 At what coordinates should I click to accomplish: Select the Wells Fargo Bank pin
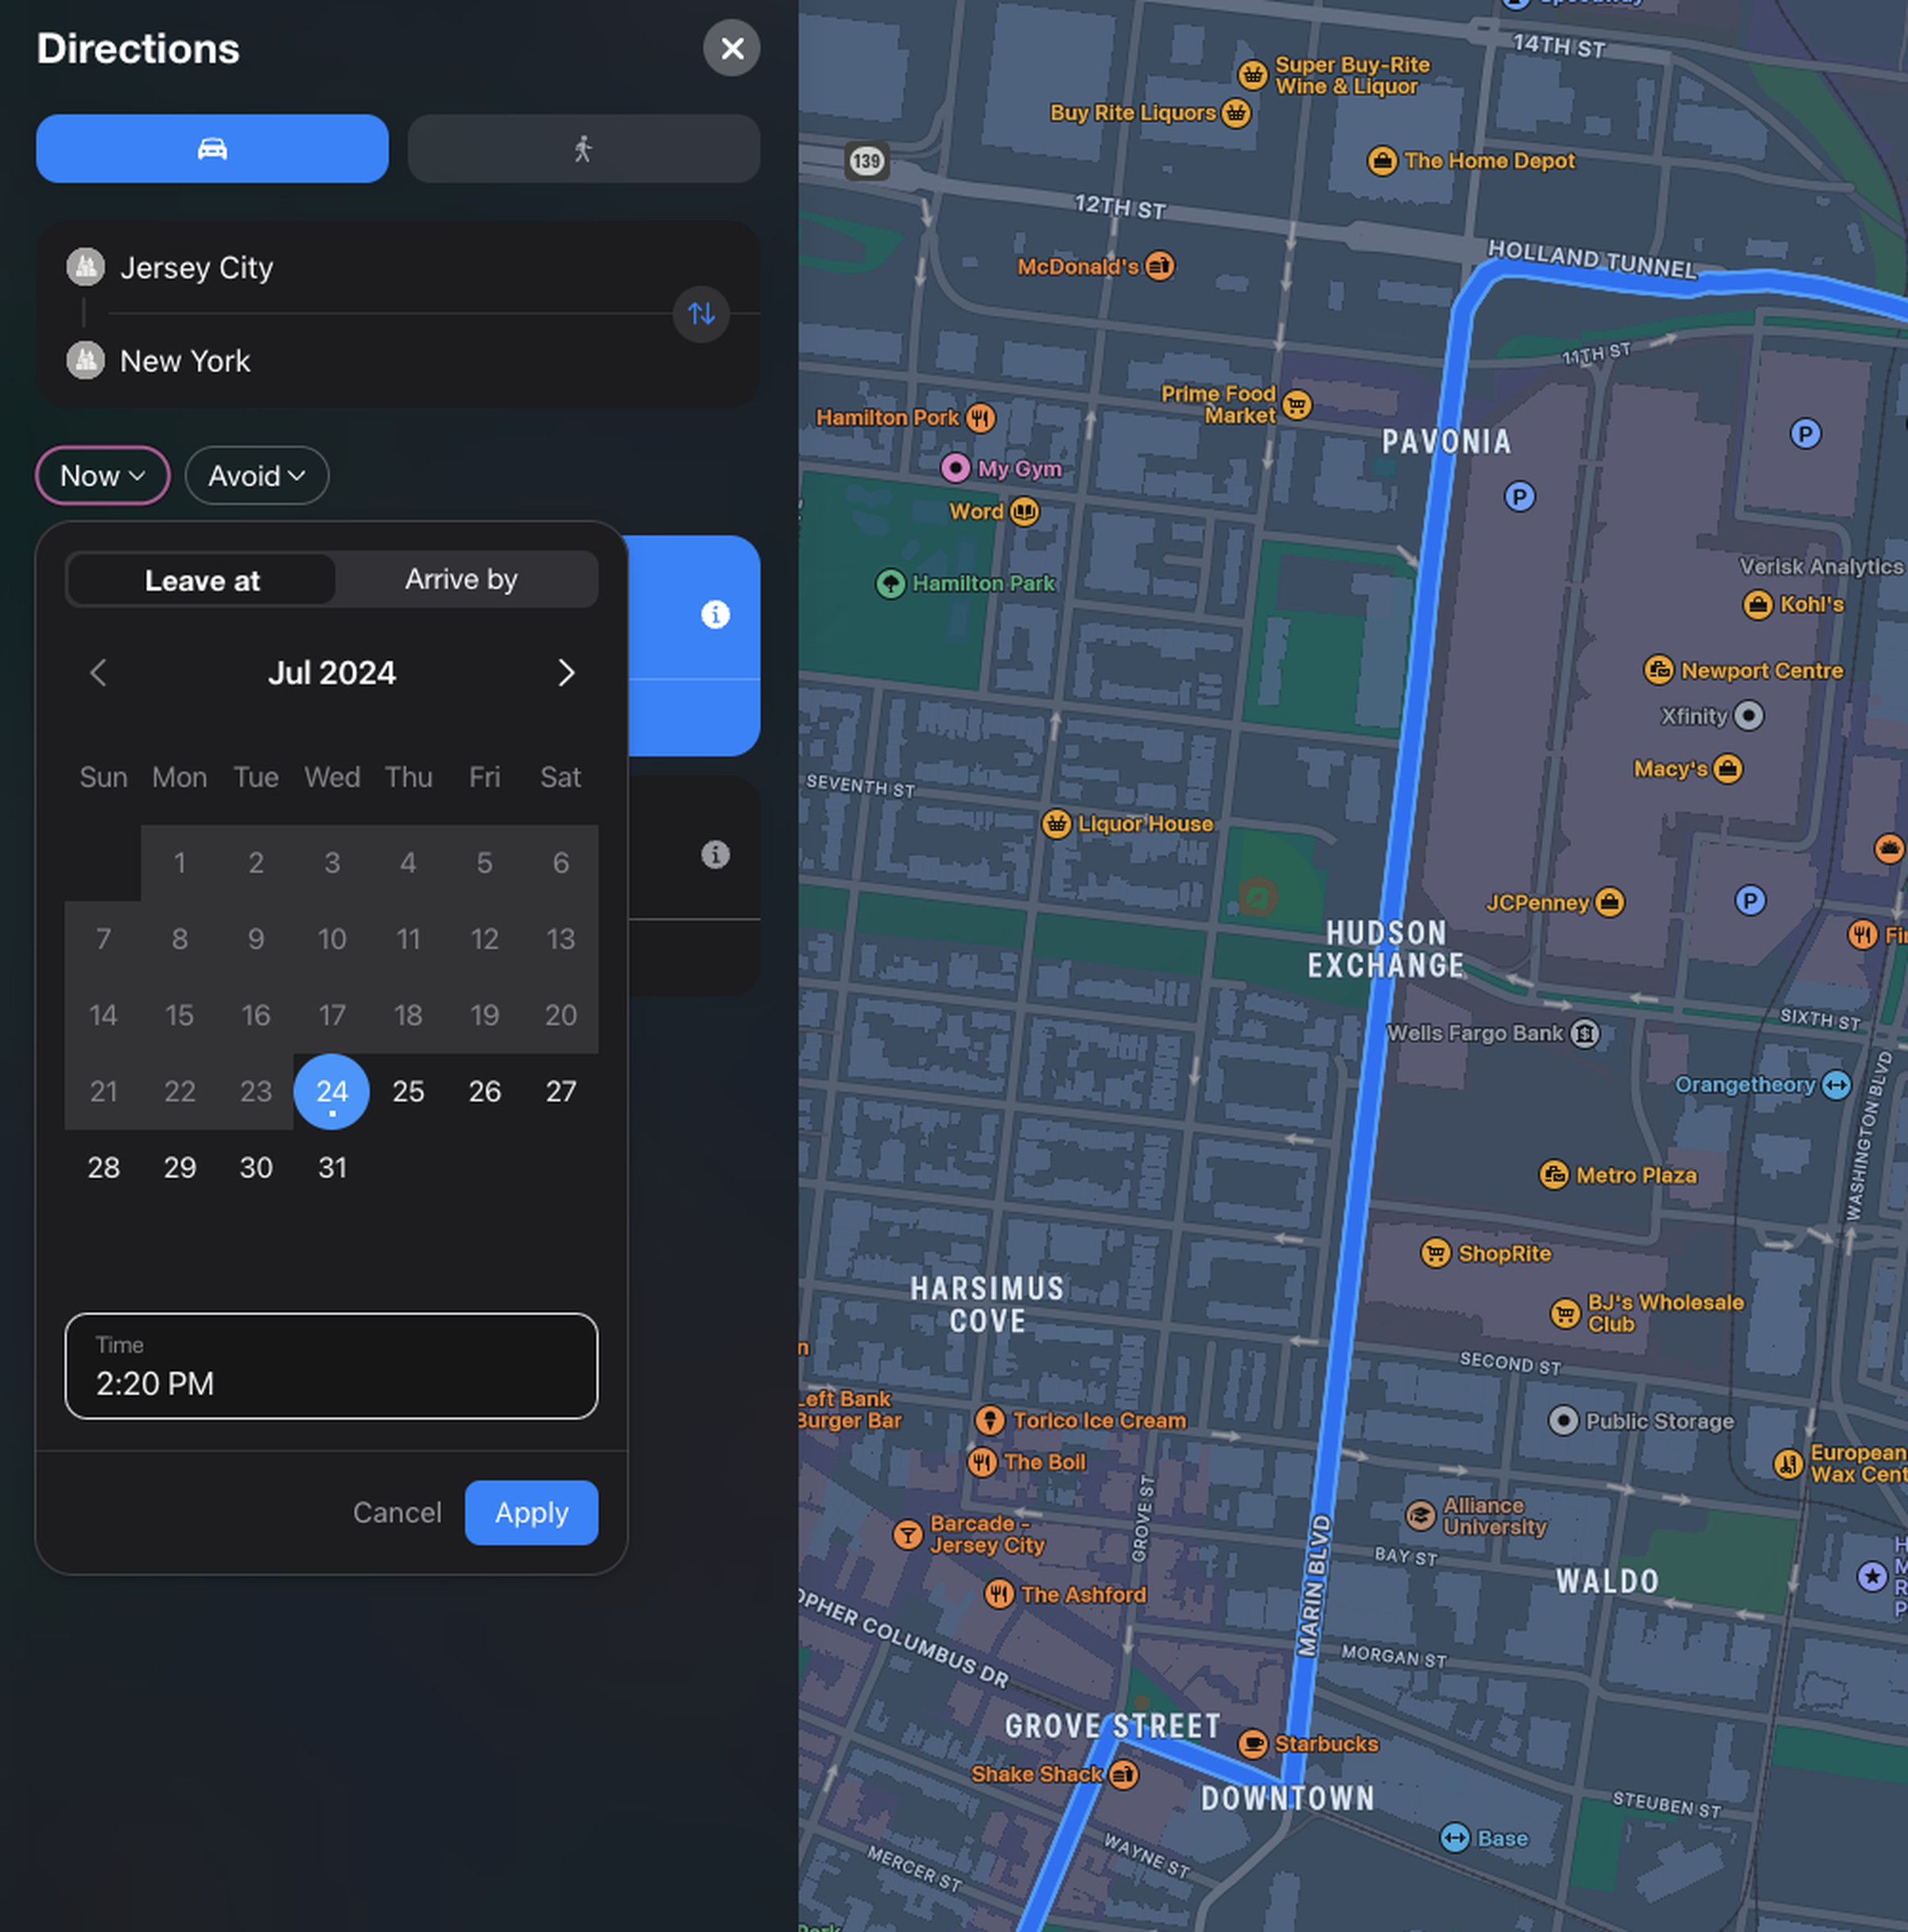click(x=1585, y=1033)
